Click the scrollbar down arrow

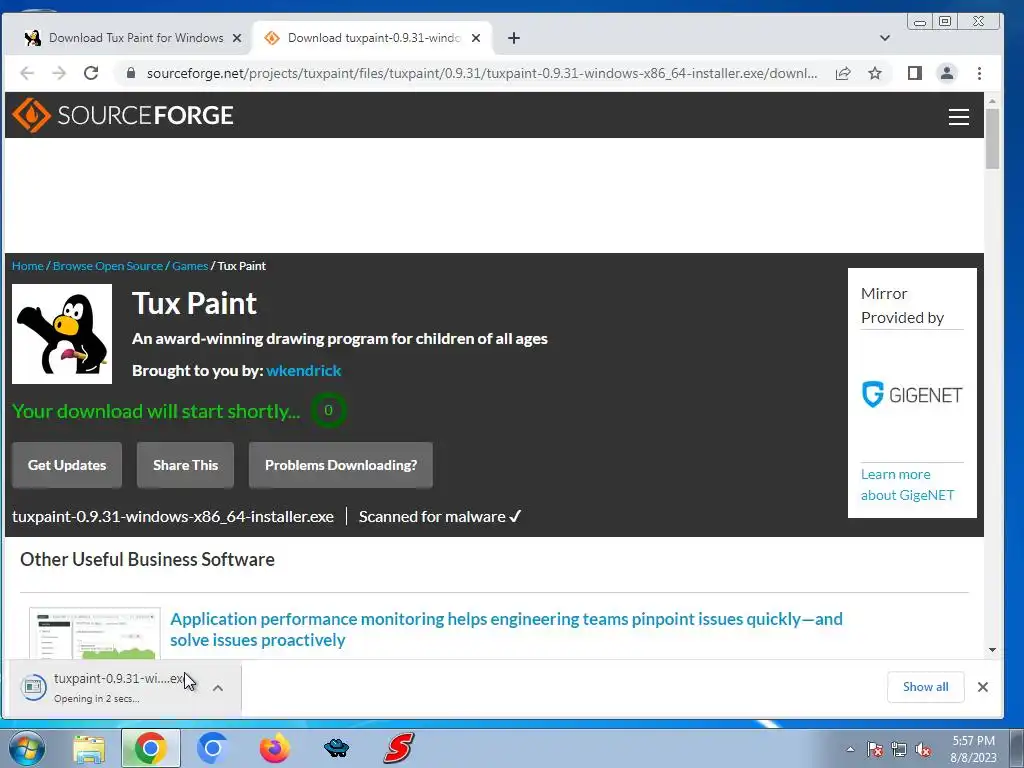[992, 650]
